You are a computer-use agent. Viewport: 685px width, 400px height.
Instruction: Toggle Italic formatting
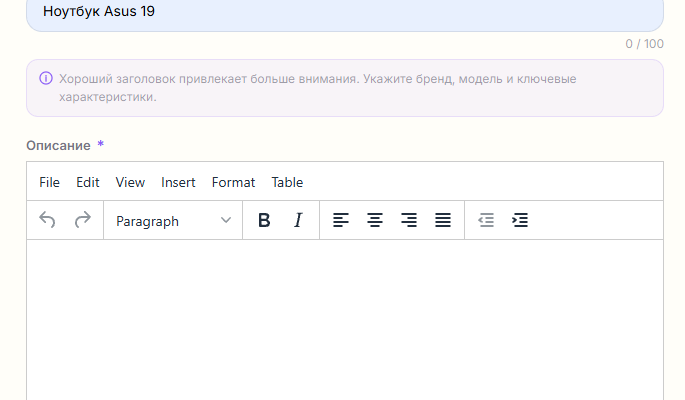(298, 220)
